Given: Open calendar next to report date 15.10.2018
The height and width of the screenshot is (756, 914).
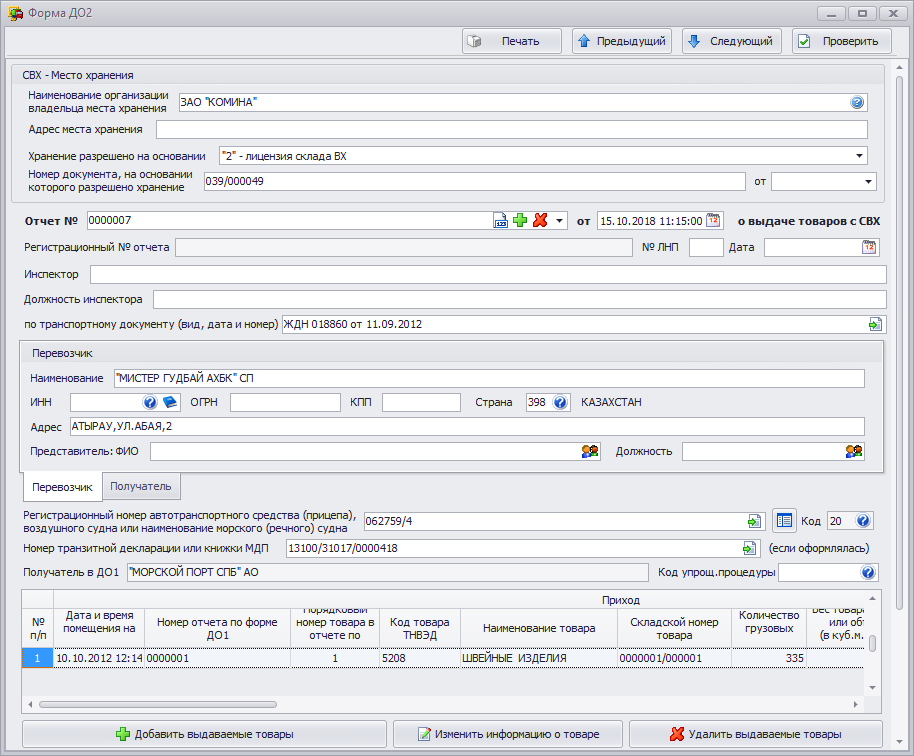Looking at the screenshot, I should pyautogui.click(x=713, y=220).
